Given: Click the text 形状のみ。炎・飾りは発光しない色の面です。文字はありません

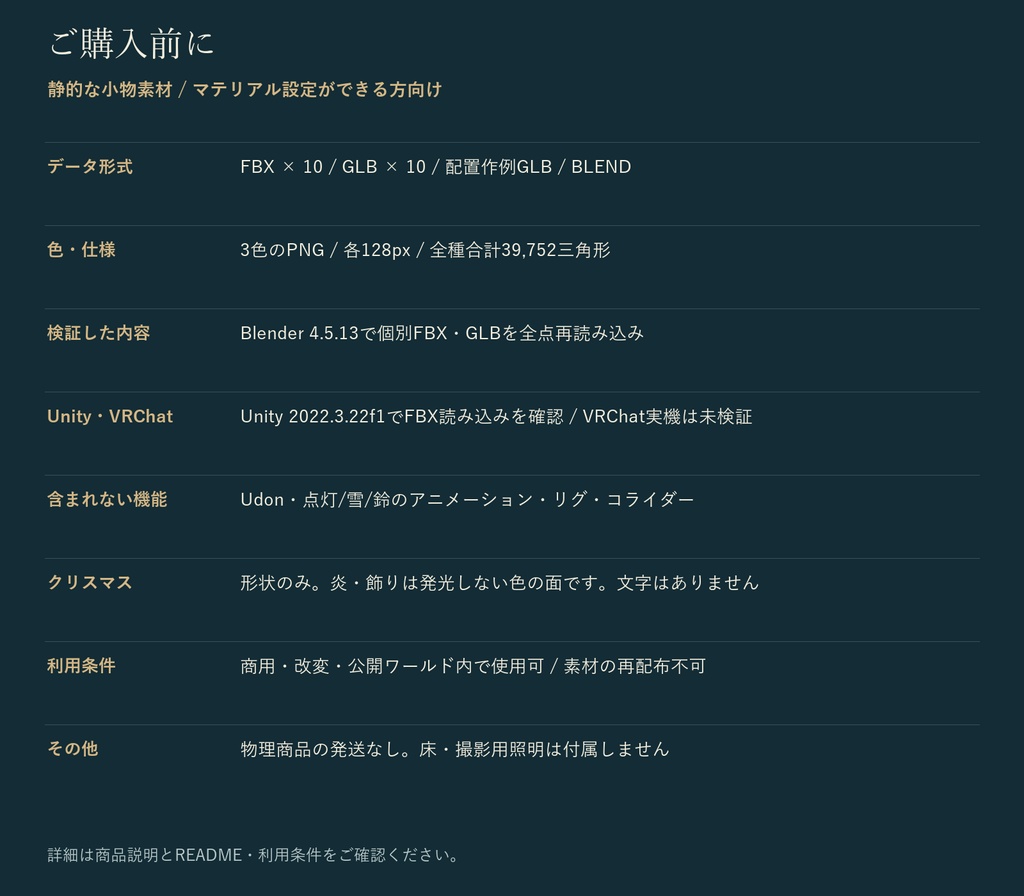Looking at the screenshot, I should (500, 583).
